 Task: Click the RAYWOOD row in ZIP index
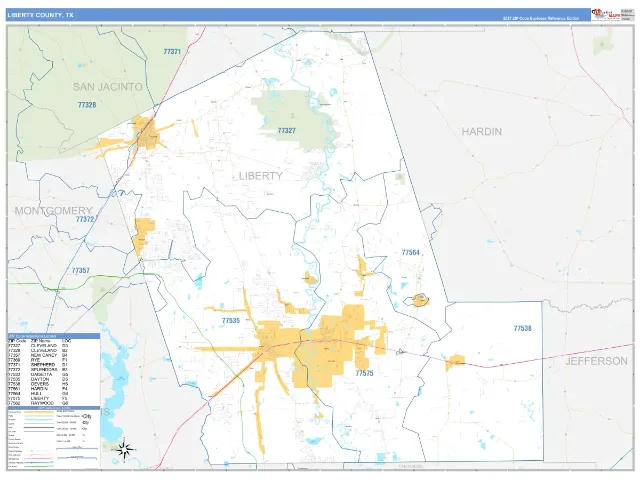[x=38, y=403]
